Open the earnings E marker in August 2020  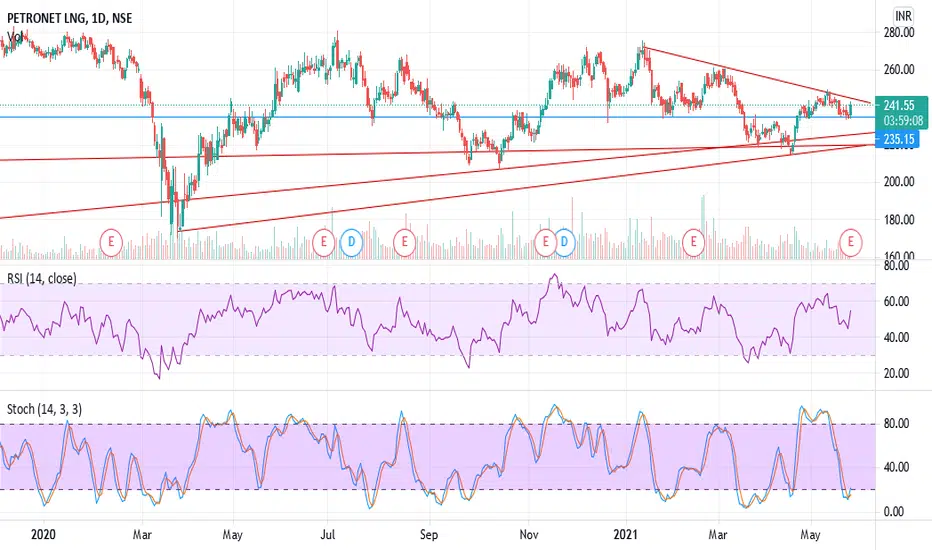(405, 243)
